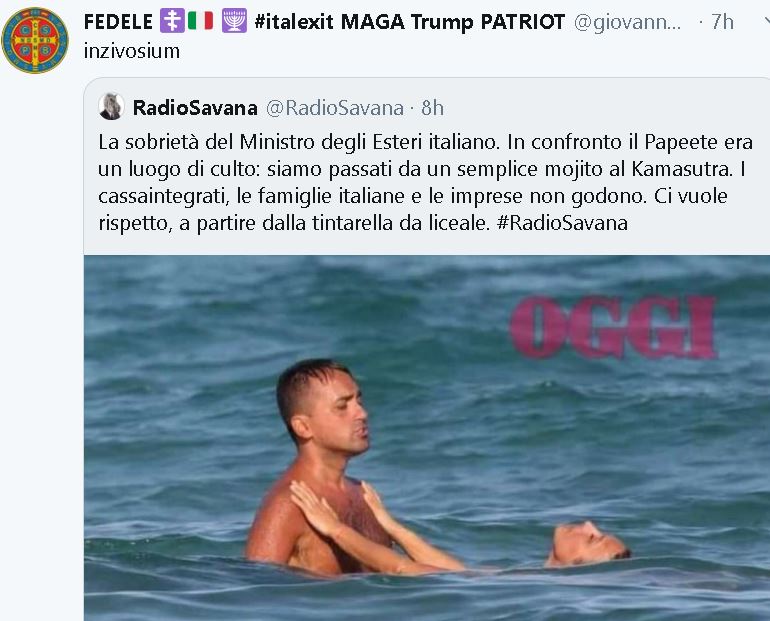Screen dimensions: 770x621
Task: Visit the @RadioSavana handle
Action: click(335, 108)
